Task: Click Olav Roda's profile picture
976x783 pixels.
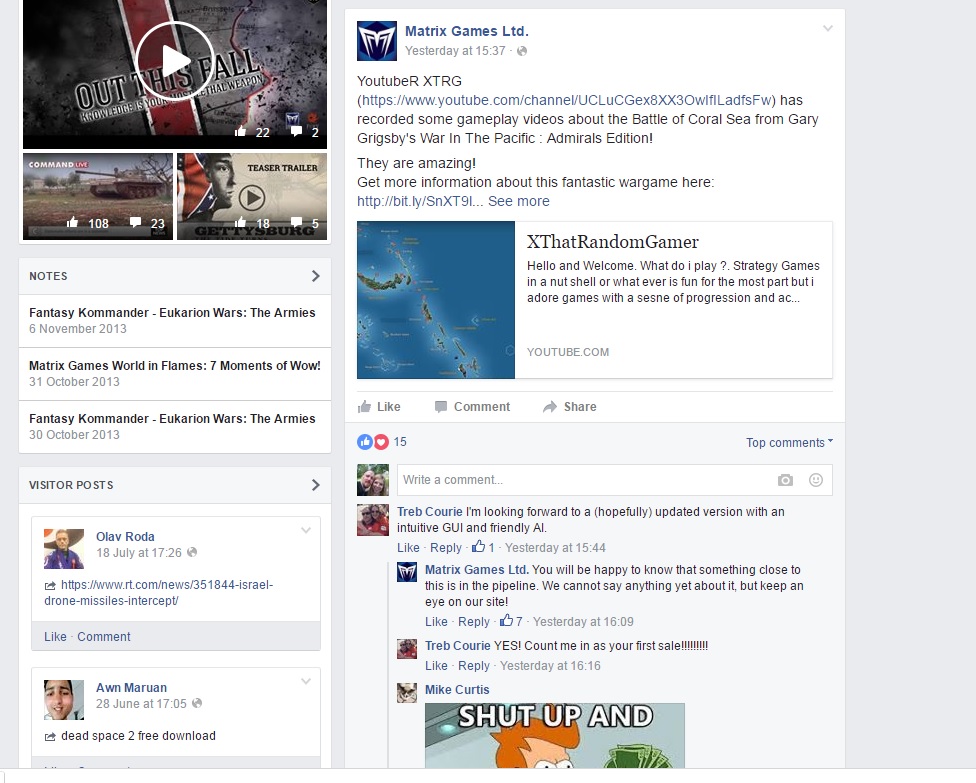Action: pyautogui.click(x=64, y=548)
